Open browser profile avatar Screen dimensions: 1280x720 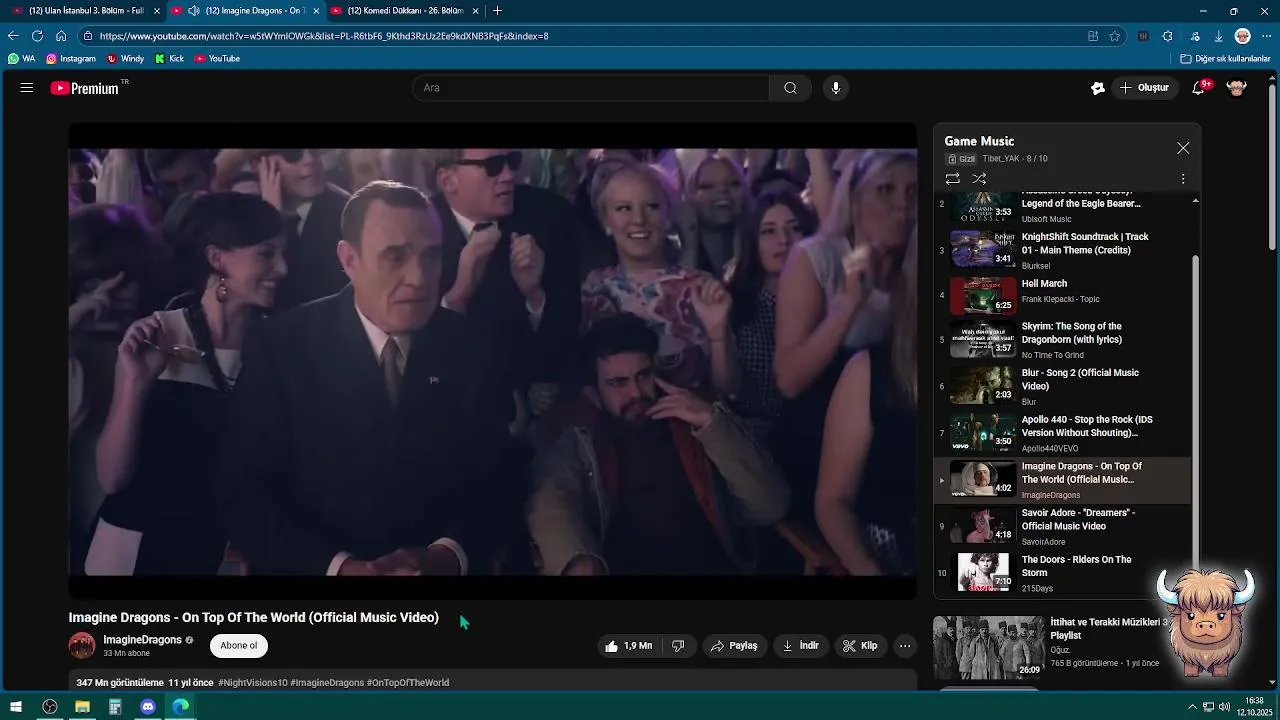click(1243, 36)
